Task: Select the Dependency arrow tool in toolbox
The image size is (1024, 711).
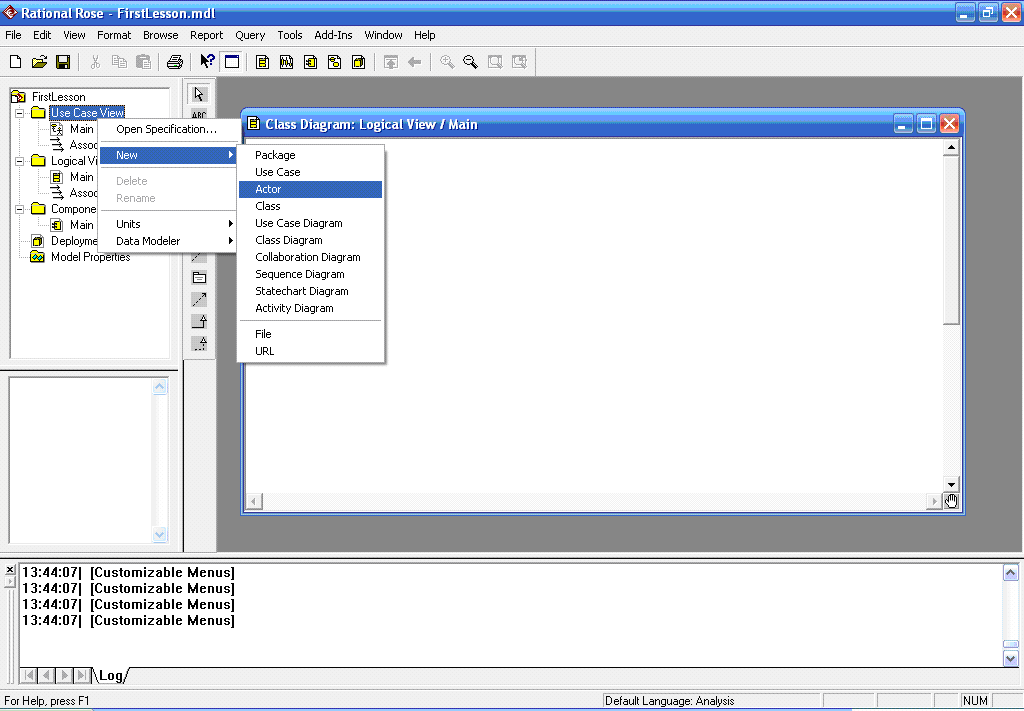Action: point(199,300)
